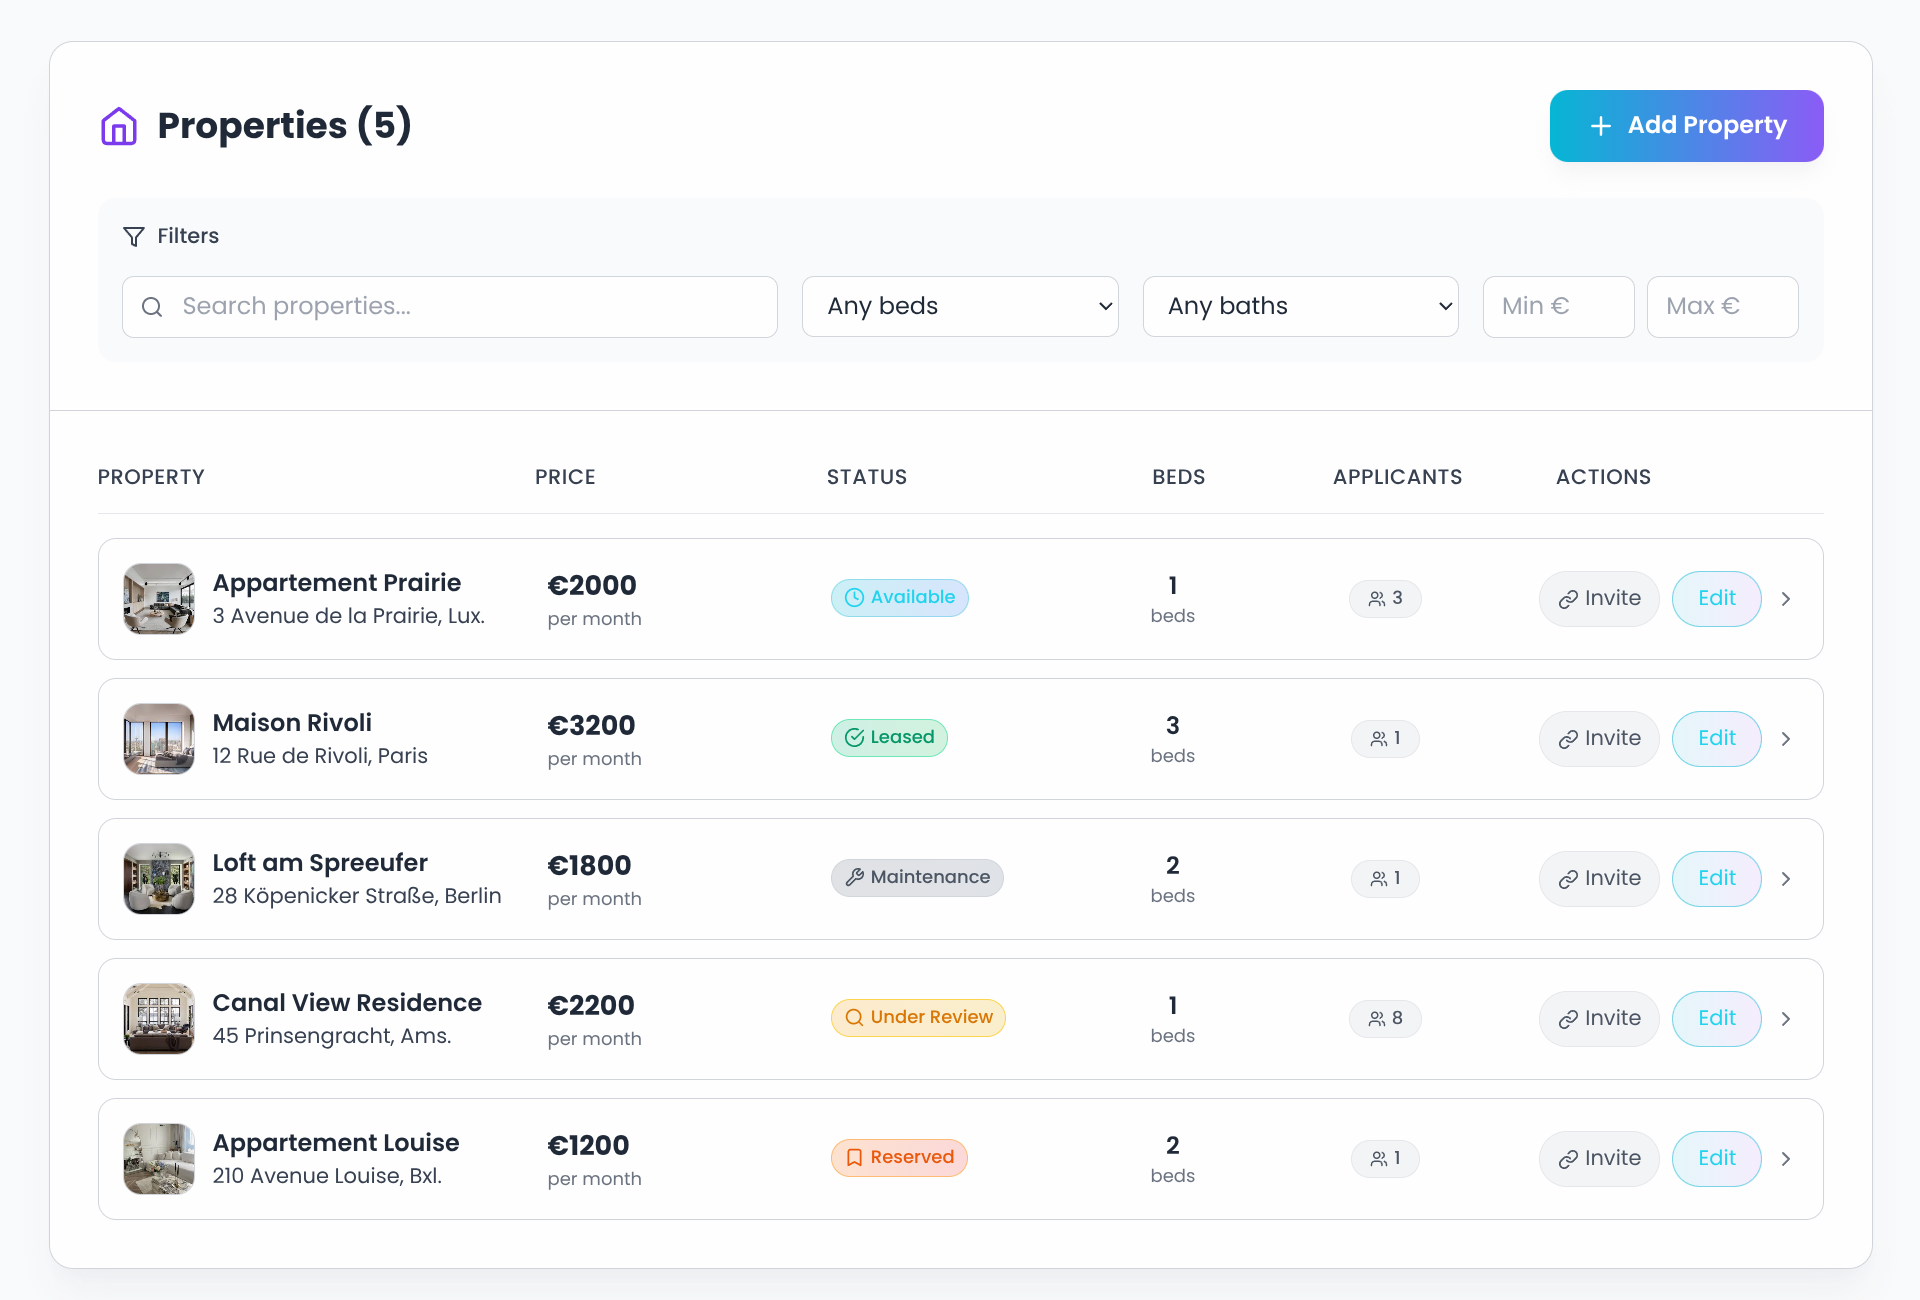Click the filter funnel icon in Filters section

[x=134, y=236]
